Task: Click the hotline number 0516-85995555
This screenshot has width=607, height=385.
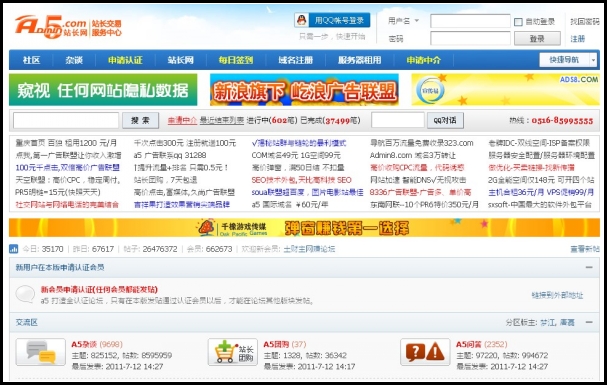Action: pyautogui.click(x=562, y=120)
